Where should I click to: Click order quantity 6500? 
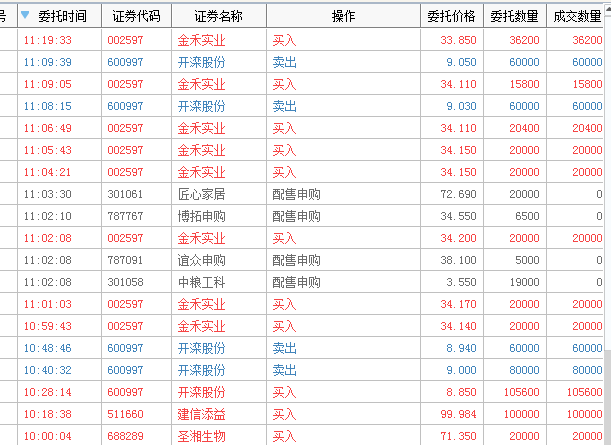click(x=527, y=216)
